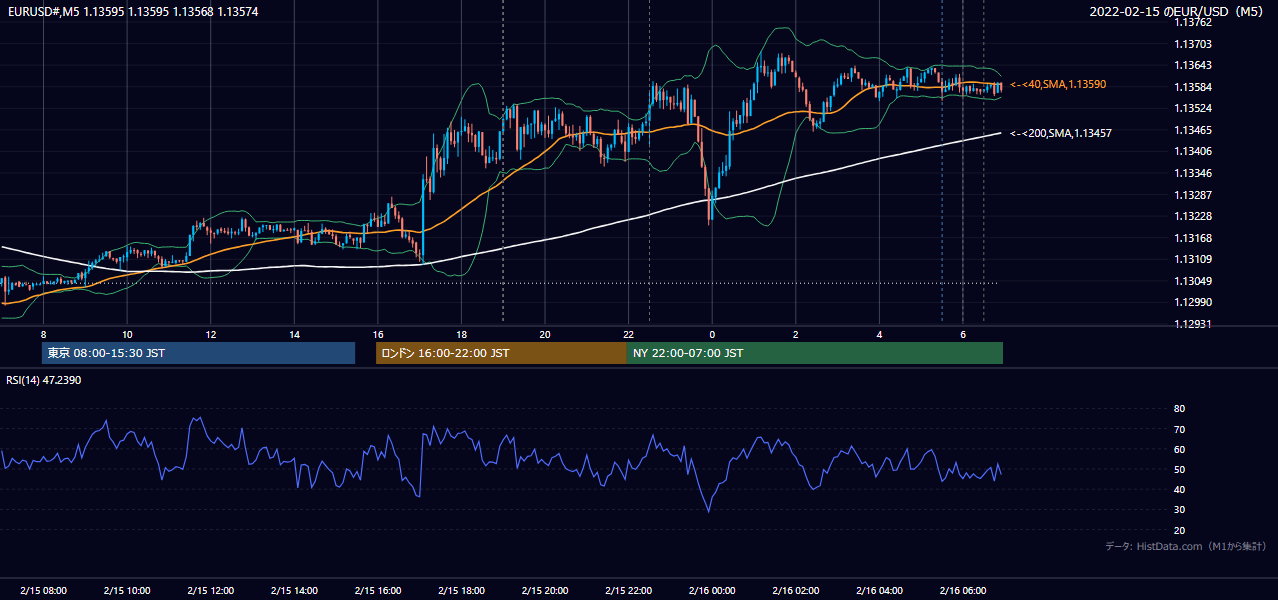Click price axis value 1.13465
The image size is (1278, 600).
[x=1192, y=130]
